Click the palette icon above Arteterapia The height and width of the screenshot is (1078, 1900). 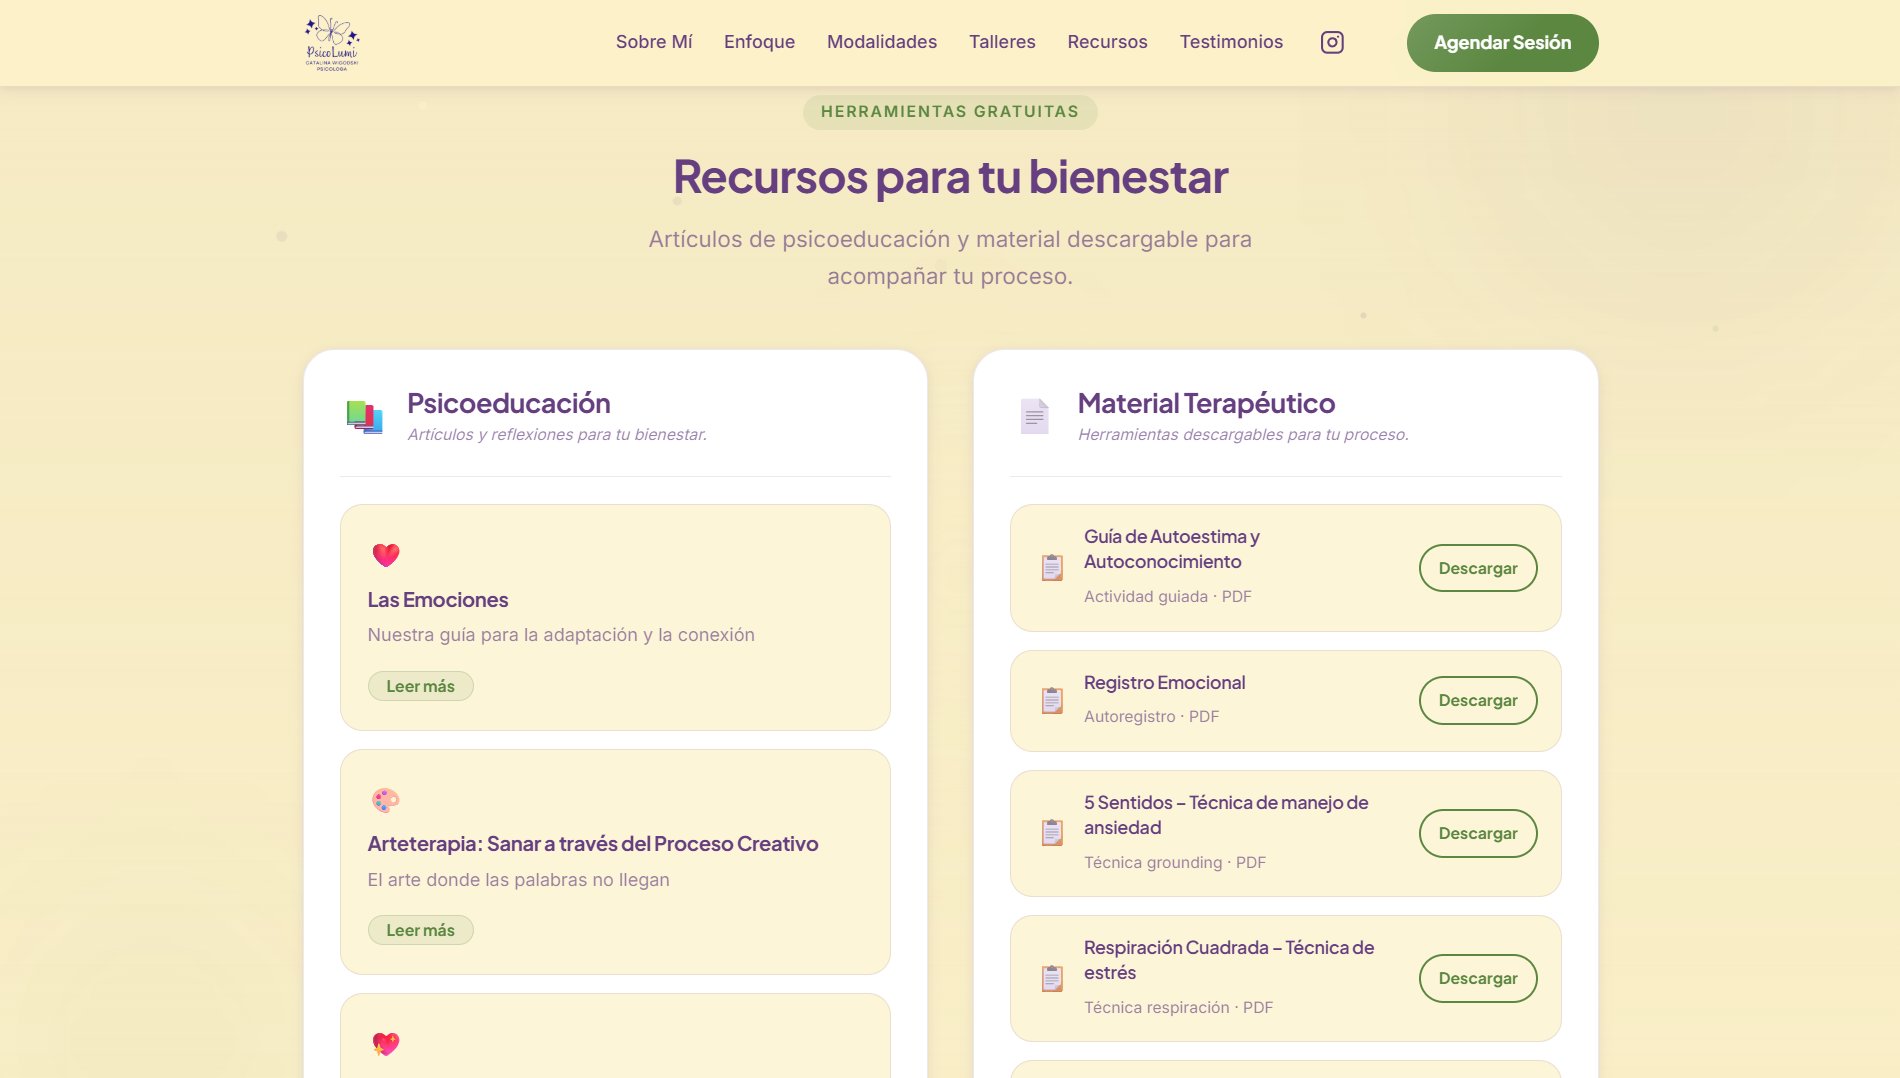[x=386, y=800]
